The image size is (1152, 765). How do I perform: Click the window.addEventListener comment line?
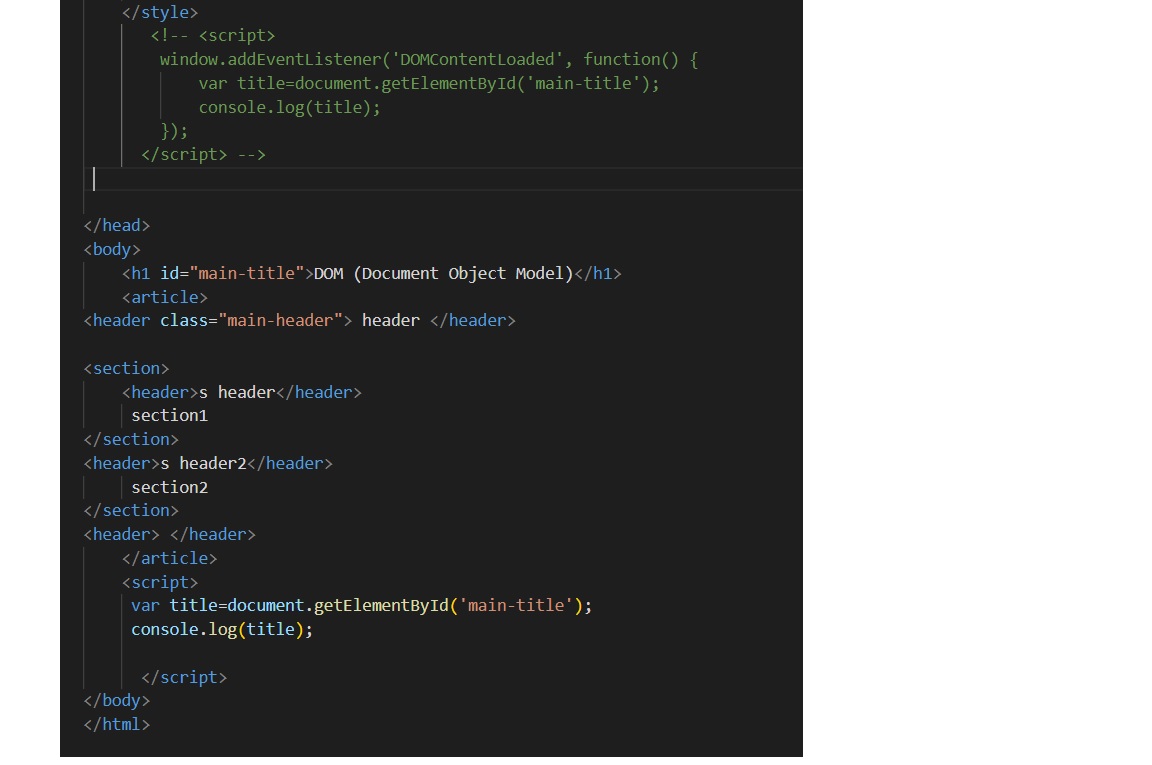point(429,60)
